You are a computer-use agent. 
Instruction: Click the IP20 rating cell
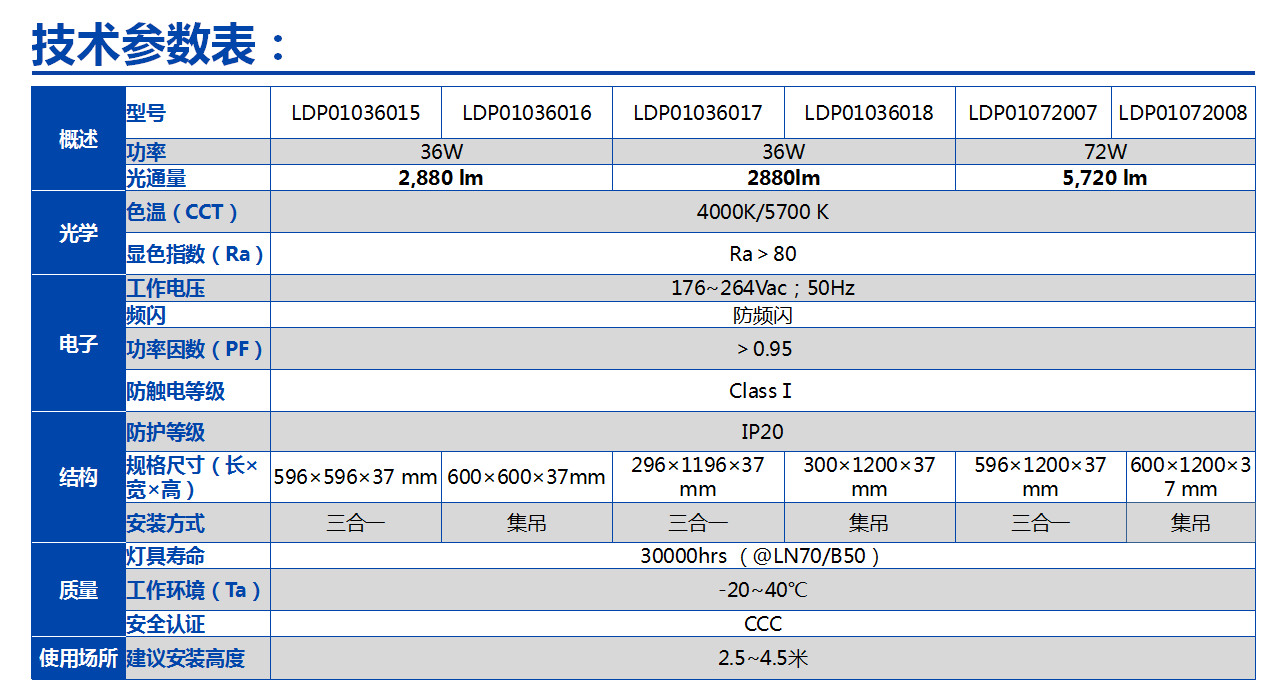pyautogui.click(x=762, y=432)
